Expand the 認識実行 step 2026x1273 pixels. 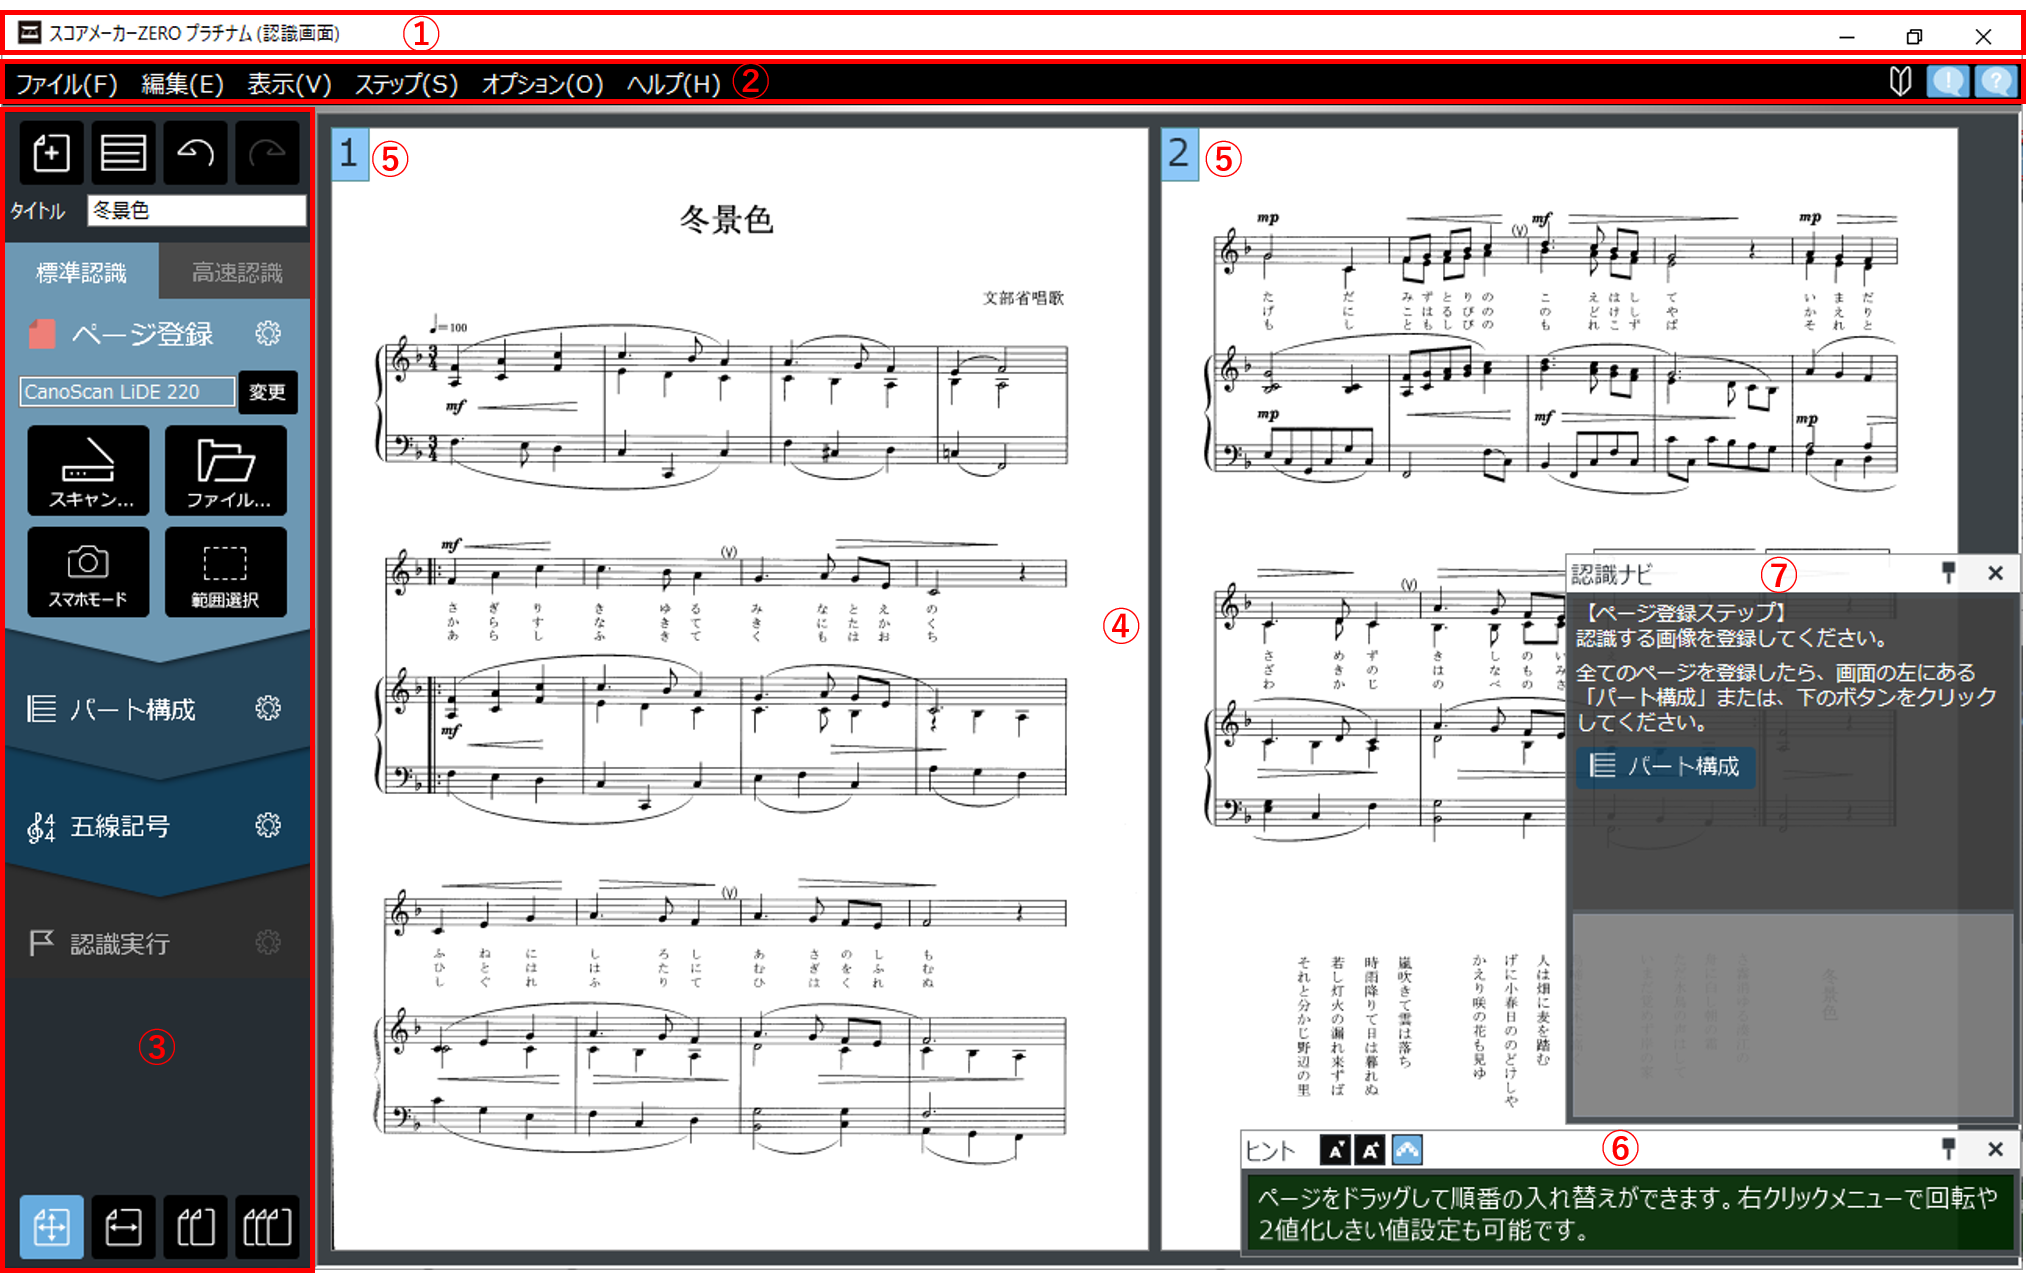120,943
